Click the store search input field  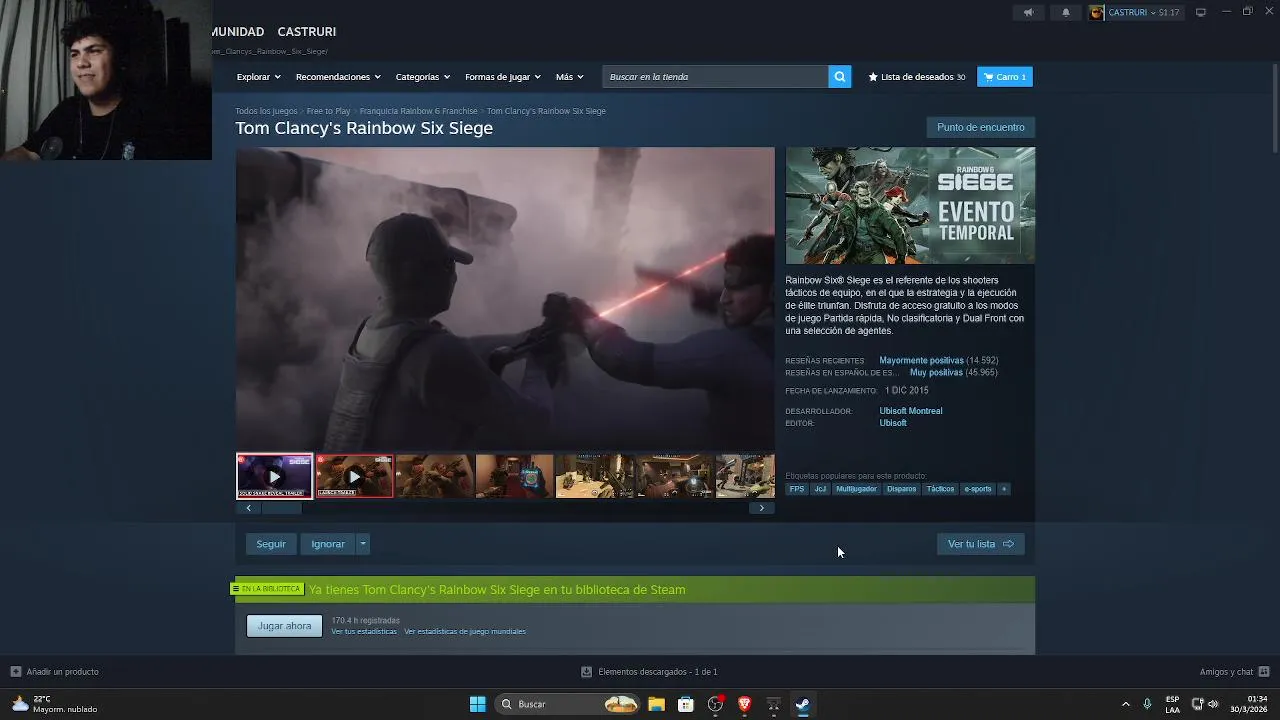(715, 77)
